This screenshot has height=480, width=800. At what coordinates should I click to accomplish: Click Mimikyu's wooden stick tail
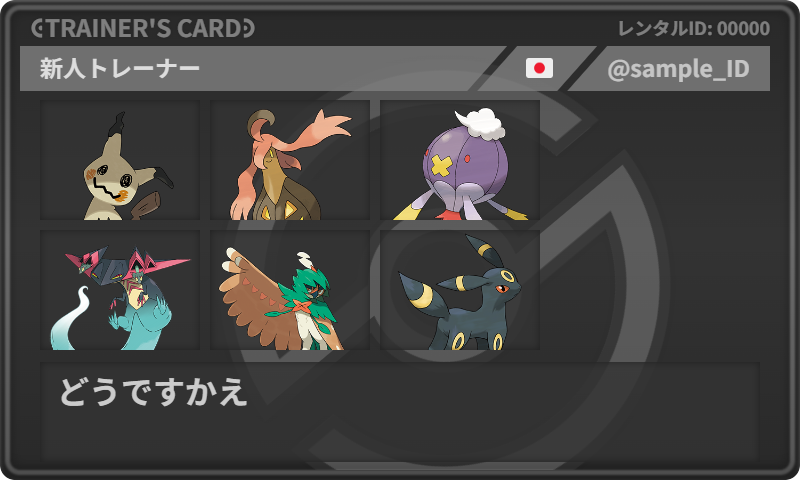(x=146, y=206)
